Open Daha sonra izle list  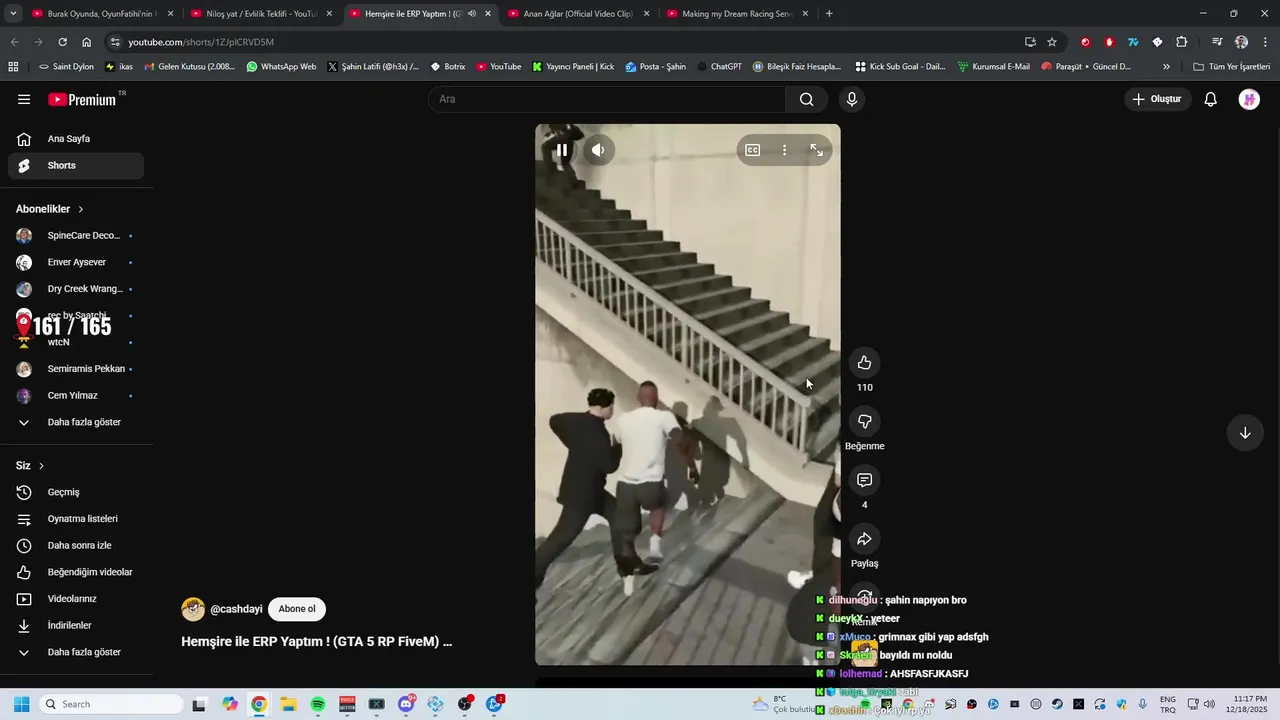tap(76, 545)
